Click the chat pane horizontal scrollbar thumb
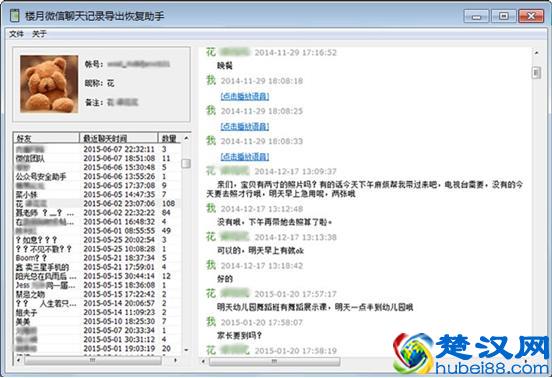The image size is (552, 378). pyautogui.click(x=275, y=361)
